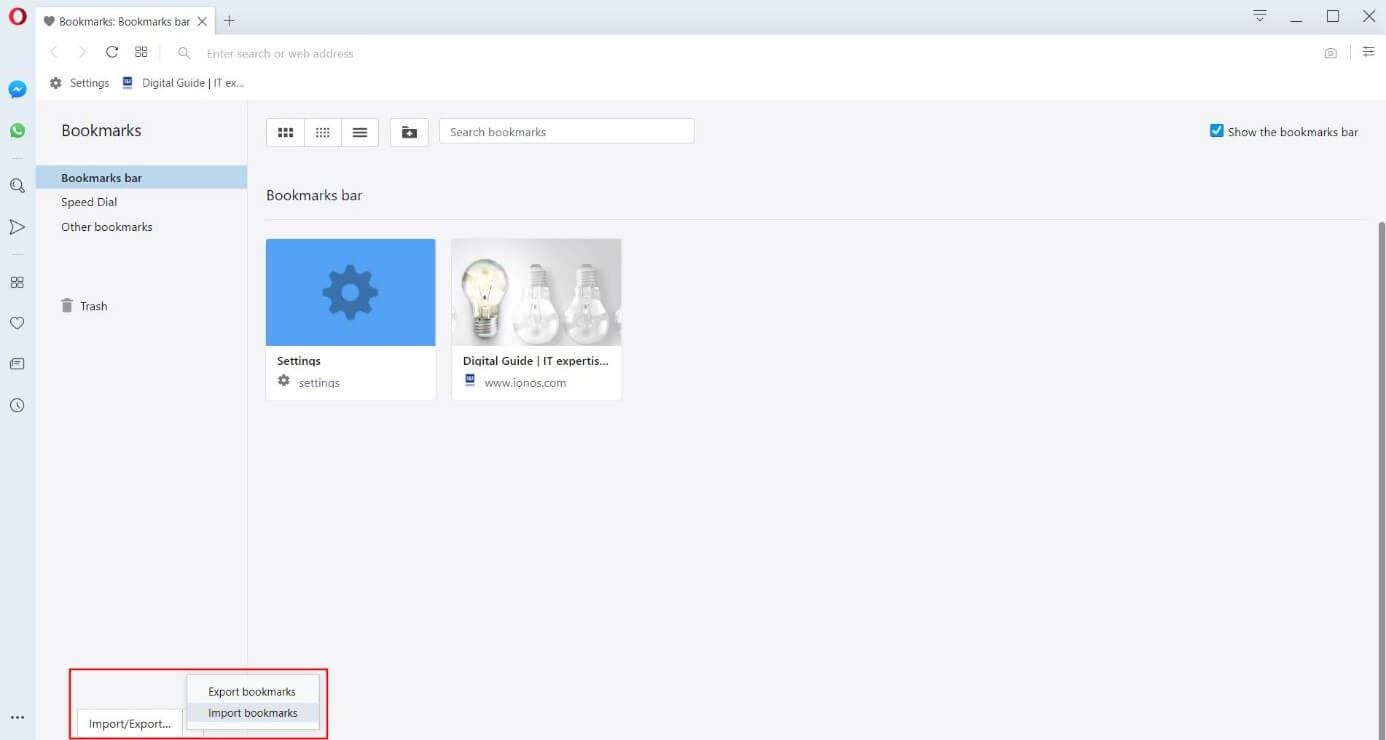Switch to list view for bookmarks
Viewport: 1386px width, 740px height.
tap(359, 131)
